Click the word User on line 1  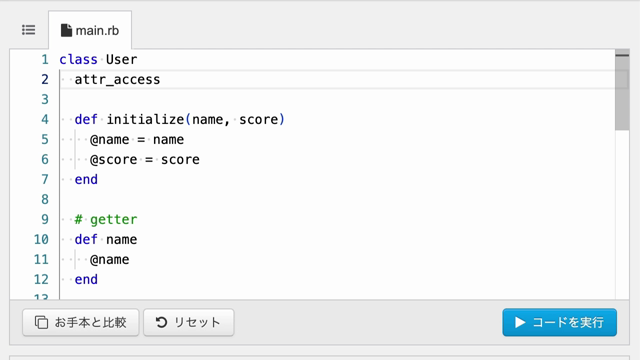point(122,60)
